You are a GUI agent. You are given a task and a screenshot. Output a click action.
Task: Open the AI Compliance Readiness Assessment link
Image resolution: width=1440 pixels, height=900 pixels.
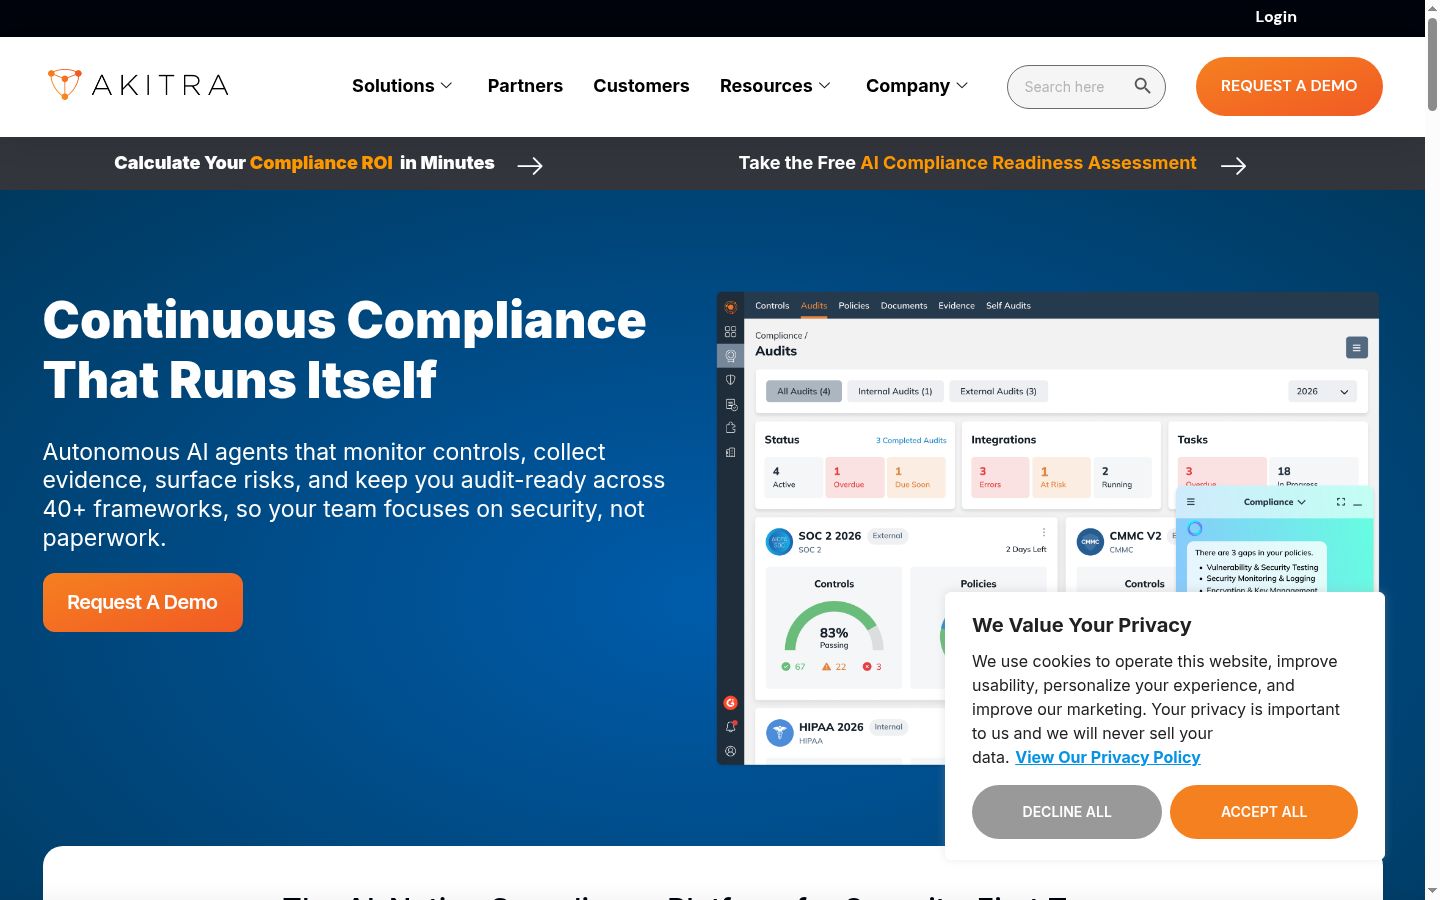967,163
